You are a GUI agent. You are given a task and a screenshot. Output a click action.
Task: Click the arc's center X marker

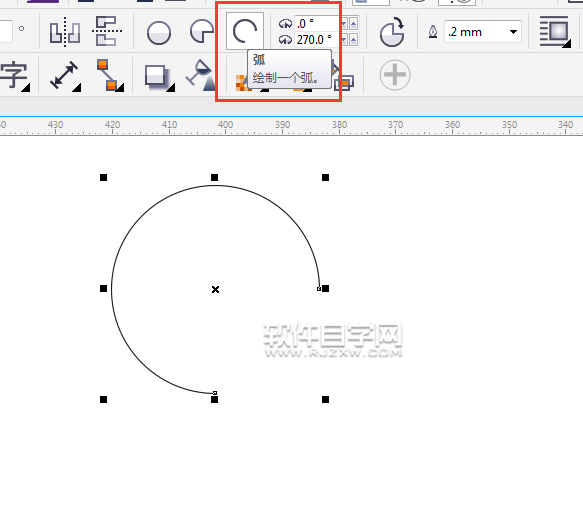(x=215, y=289)
